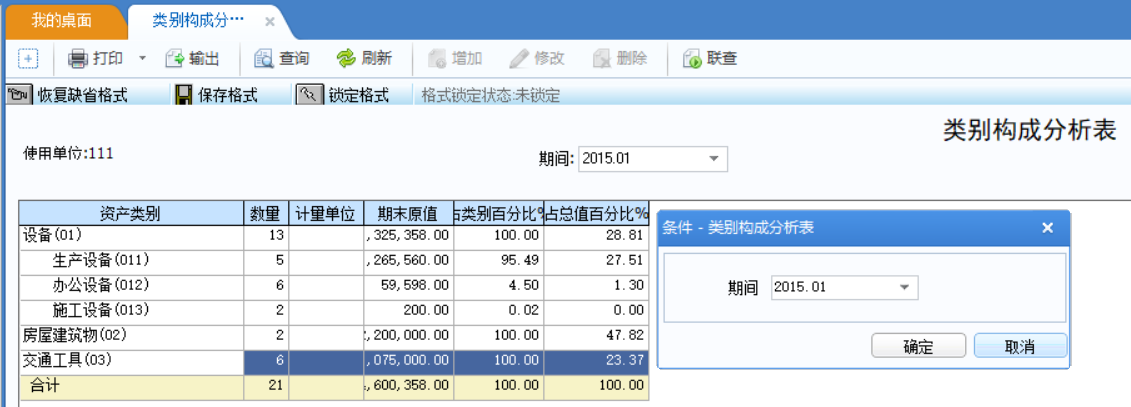Viewport: 1131px width, 407px height.
Task: Close the 类别构成分 tab
Action: (x=270, y=22)
